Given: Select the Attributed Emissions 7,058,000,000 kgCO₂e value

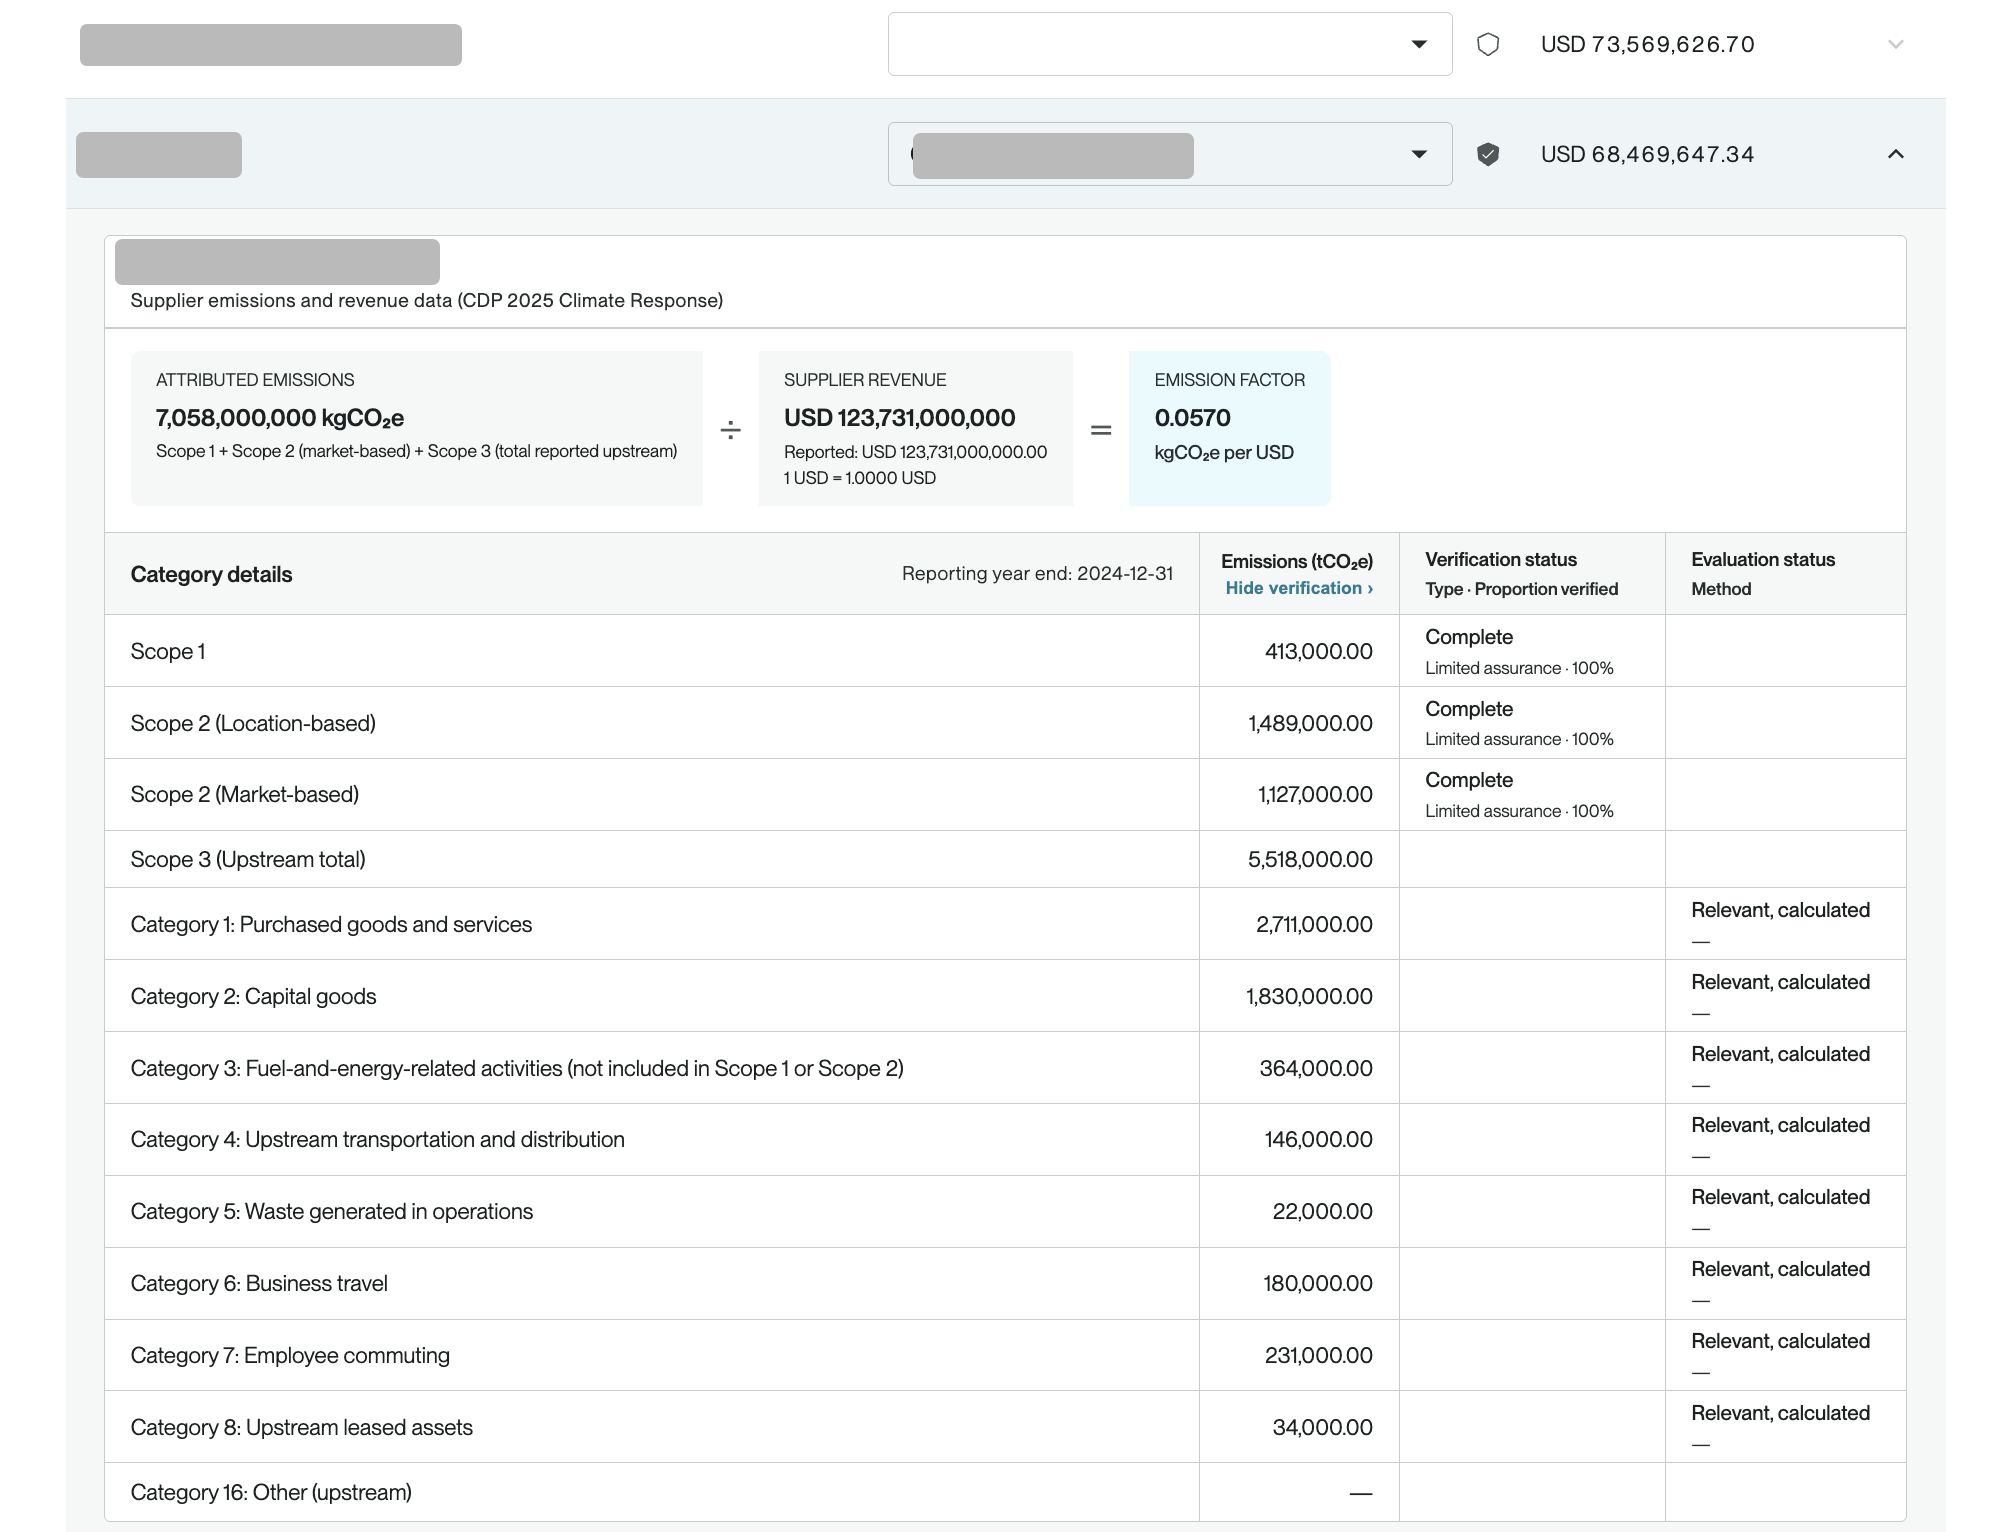Looking at the screenshot, I should pos(280,418).
